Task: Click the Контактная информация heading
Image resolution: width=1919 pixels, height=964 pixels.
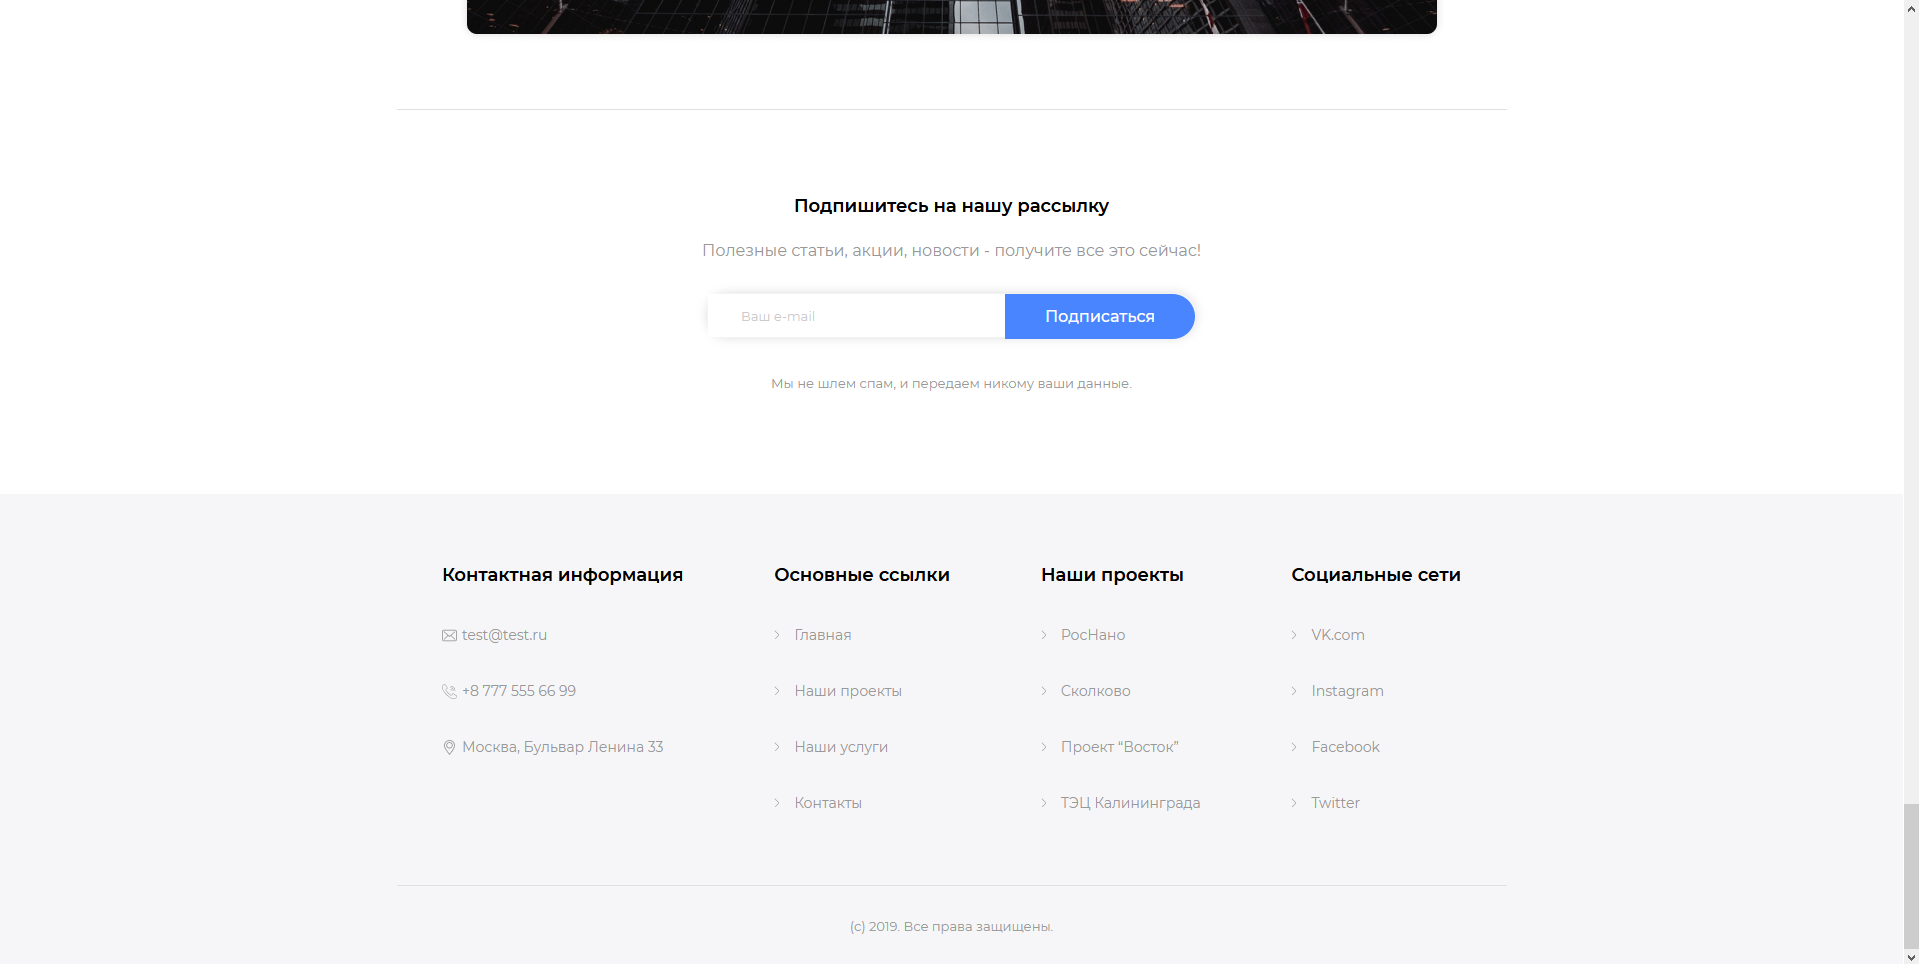Action: (562, 575)
